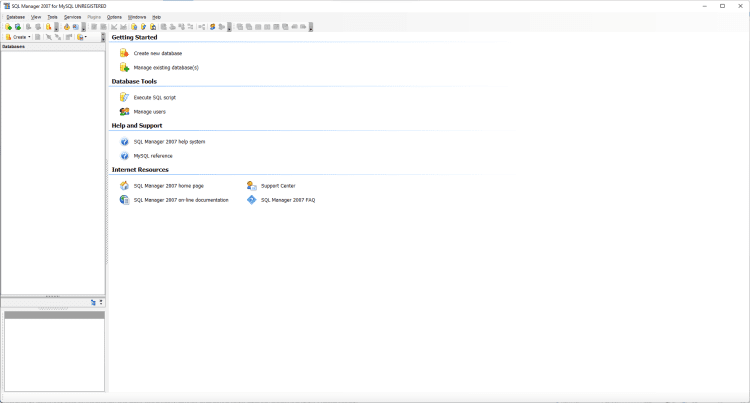Click the Getting Started heading
The height and width of the screenshot is (403, 750).
pos(134,37)
